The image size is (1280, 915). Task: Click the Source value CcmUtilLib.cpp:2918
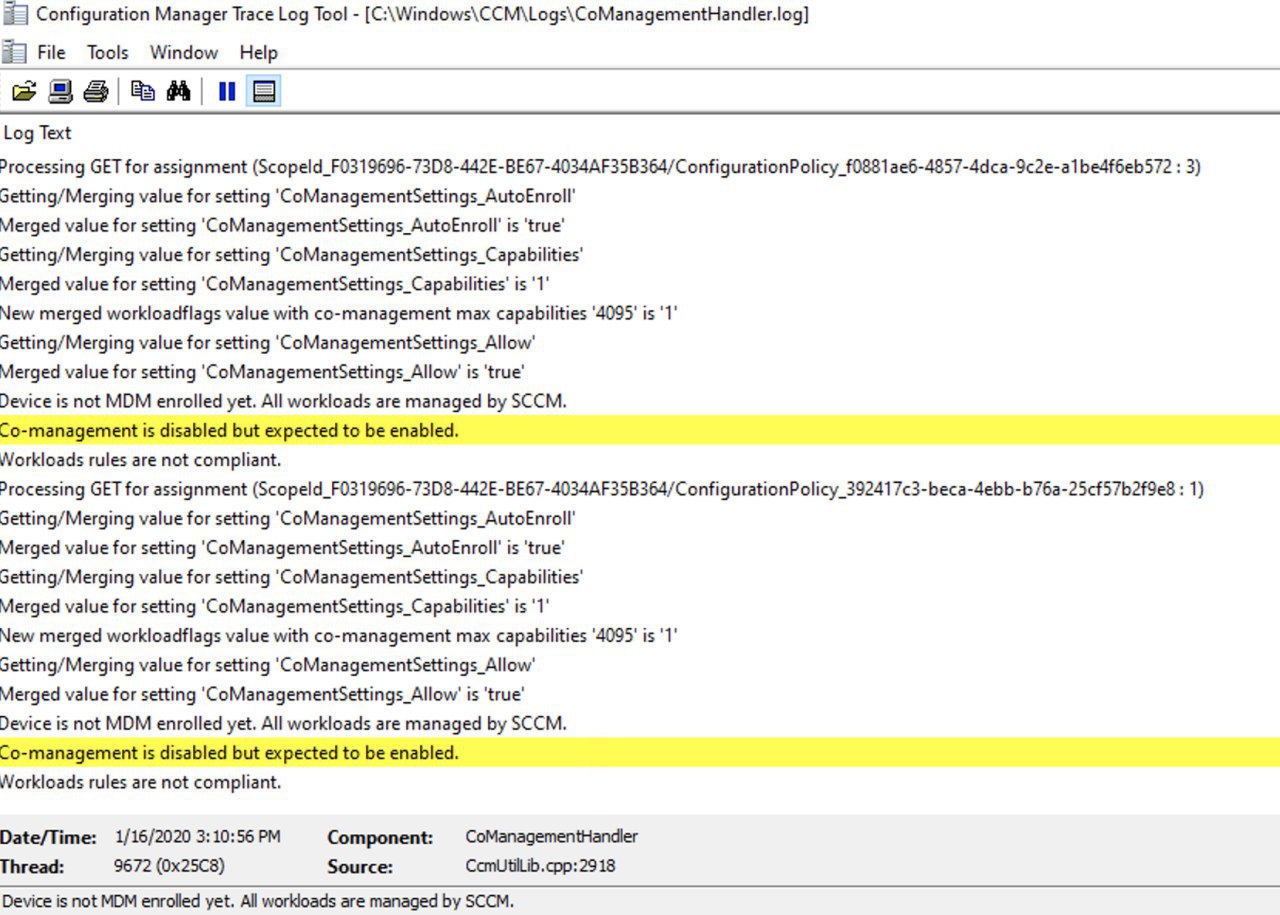click(540, 866)
